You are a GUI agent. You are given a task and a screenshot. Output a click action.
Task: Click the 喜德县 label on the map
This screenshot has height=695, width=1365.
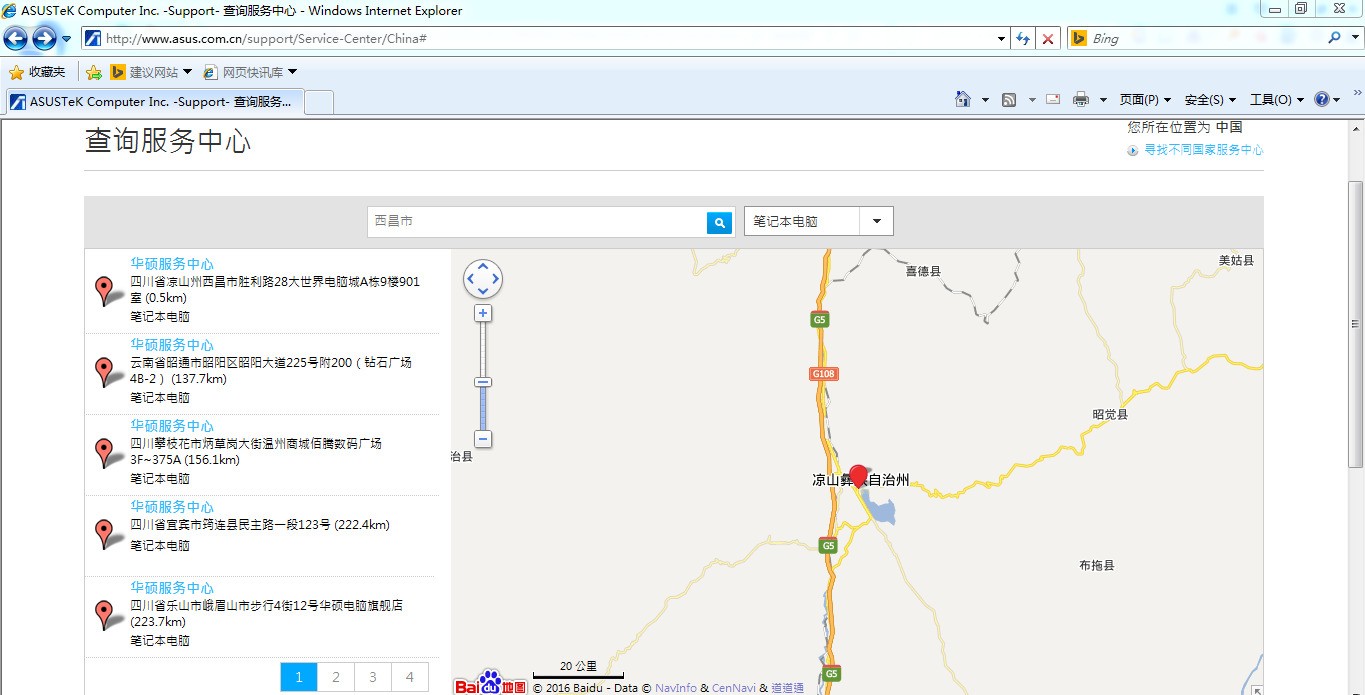(923, 271)
